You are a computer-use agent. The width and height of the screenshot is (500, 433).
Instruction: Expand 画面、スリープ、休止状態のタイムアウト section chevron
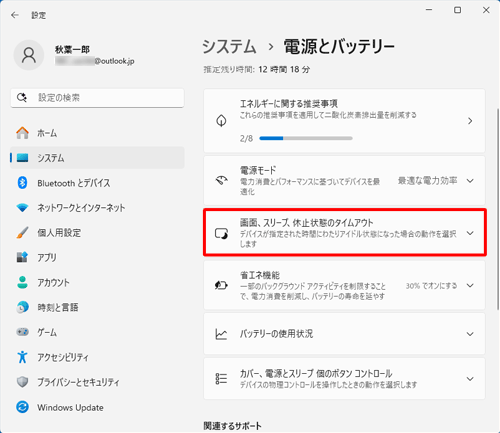[x=470, y=233]
